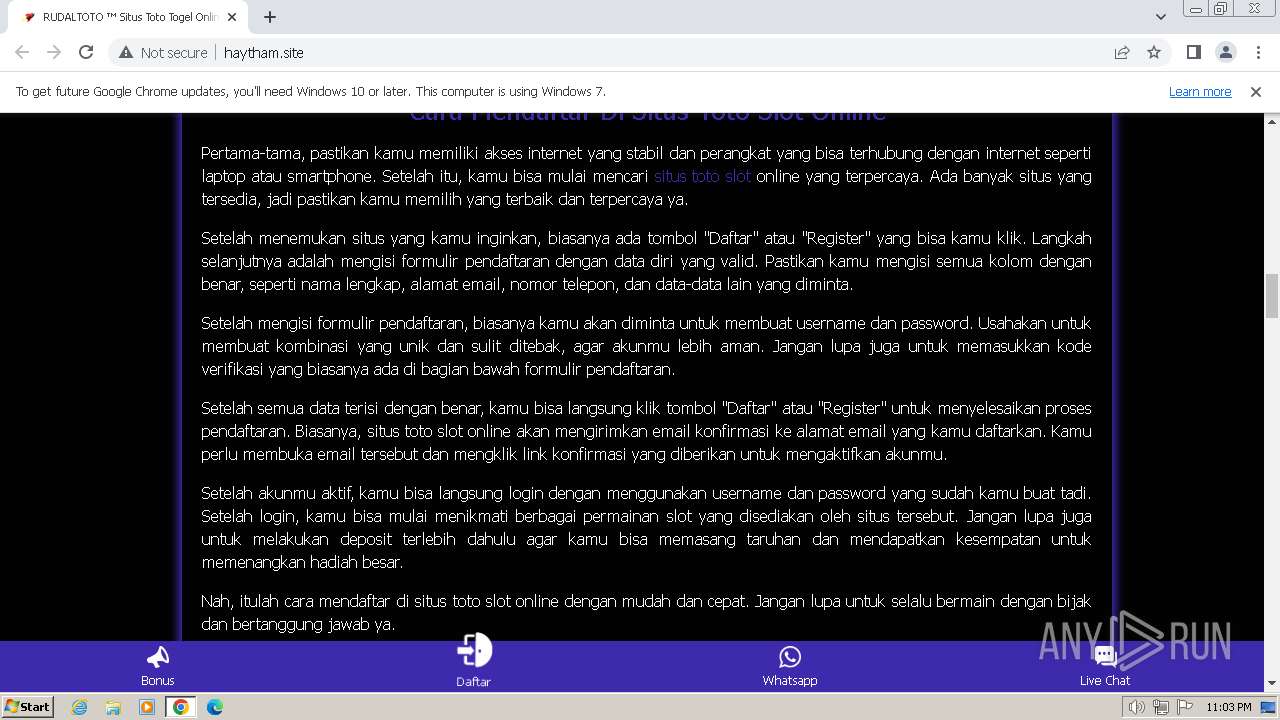Open a new tab with plus button
The width and height of the screenshot is (1280, 720).
[x=270, y=17]
